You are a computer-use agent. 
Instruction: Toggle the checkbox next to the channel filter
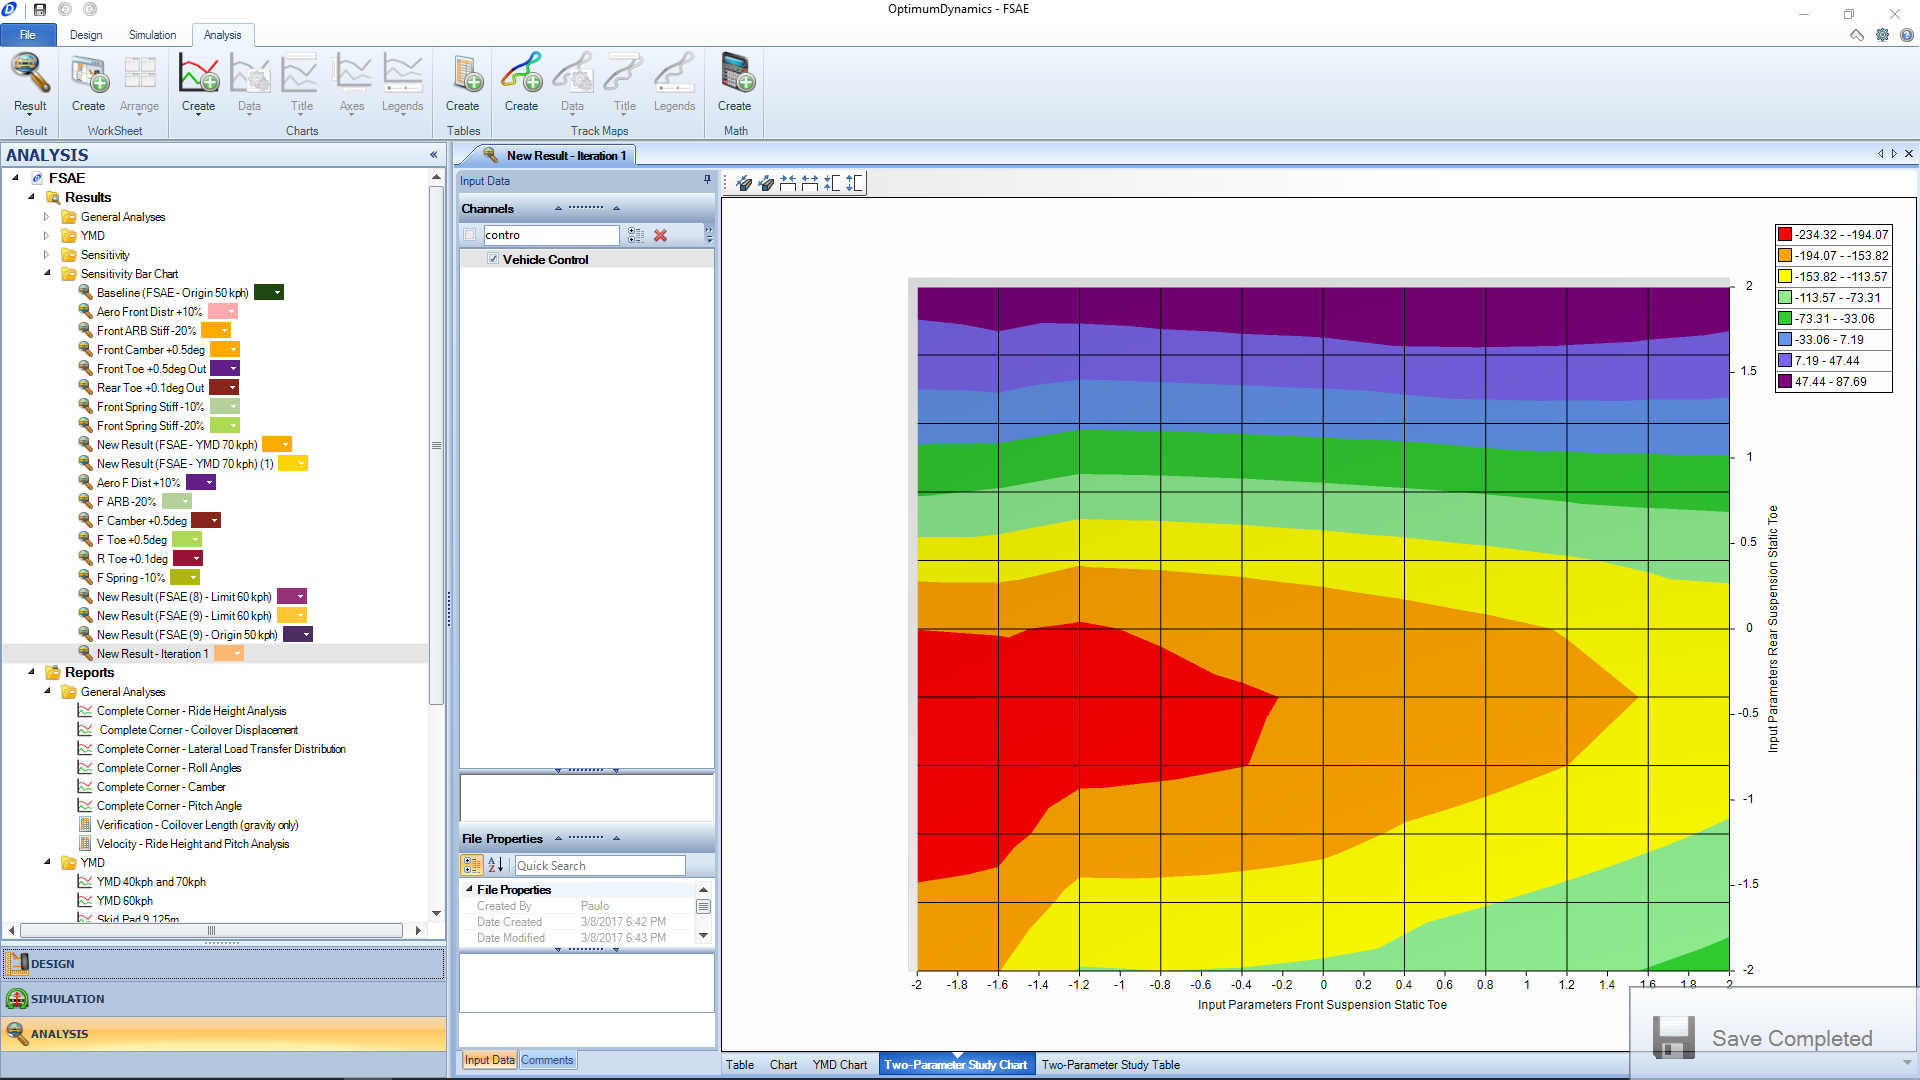[469, 234]
